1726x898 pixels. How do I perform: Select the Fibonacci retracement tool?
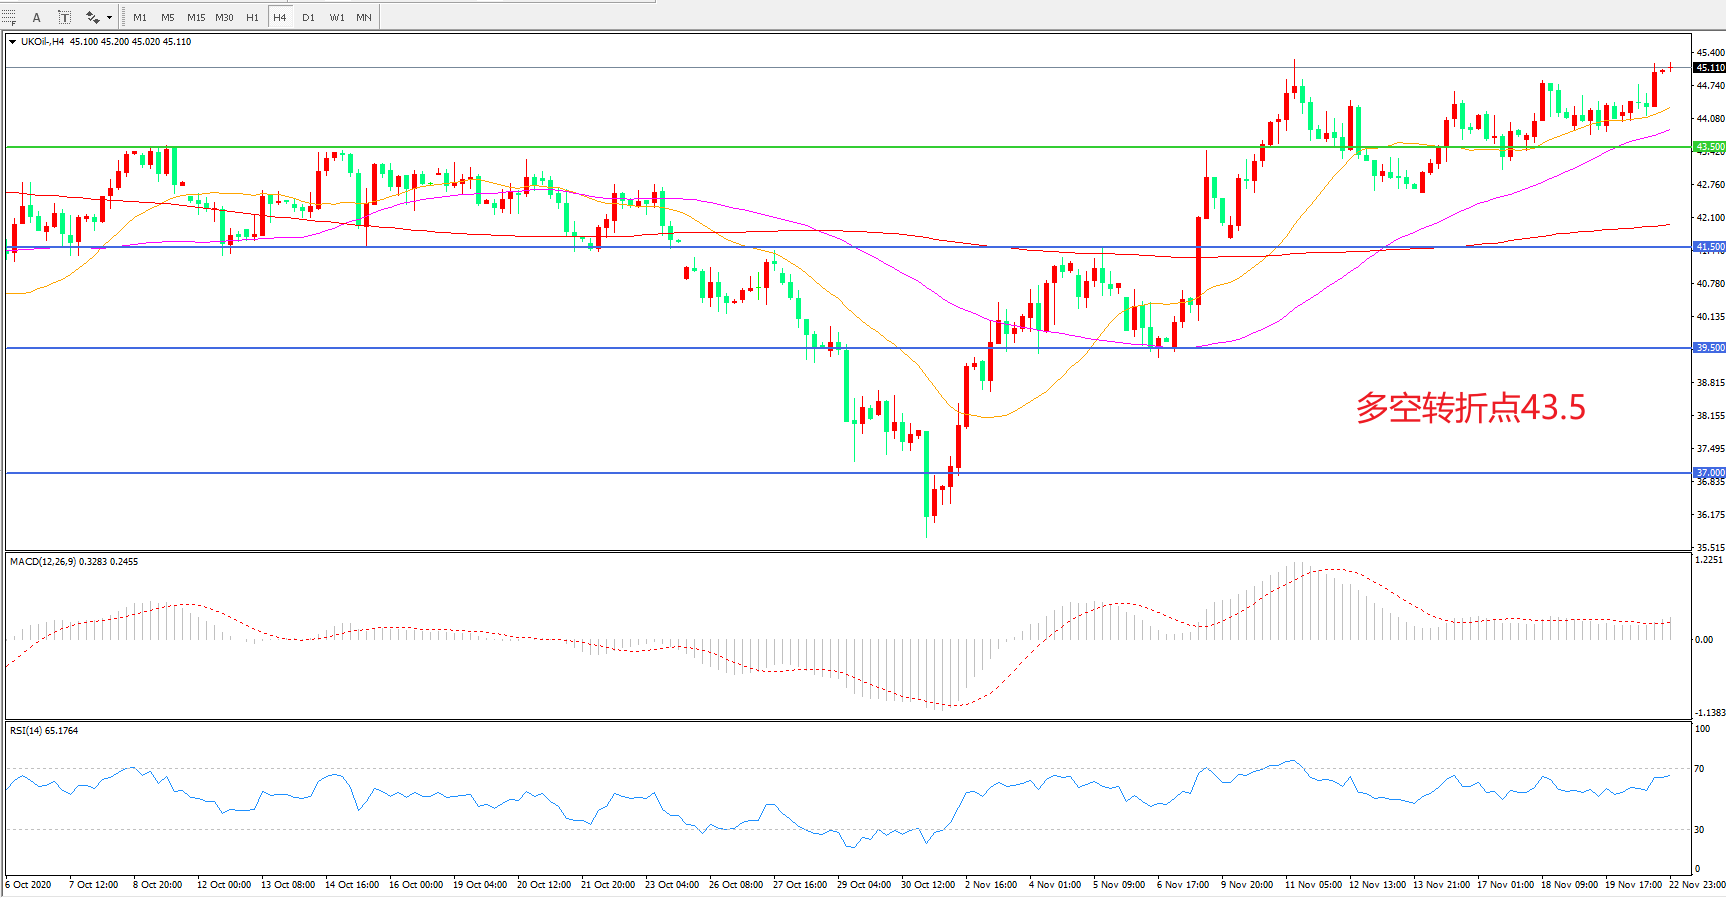(x=9, y=17)
